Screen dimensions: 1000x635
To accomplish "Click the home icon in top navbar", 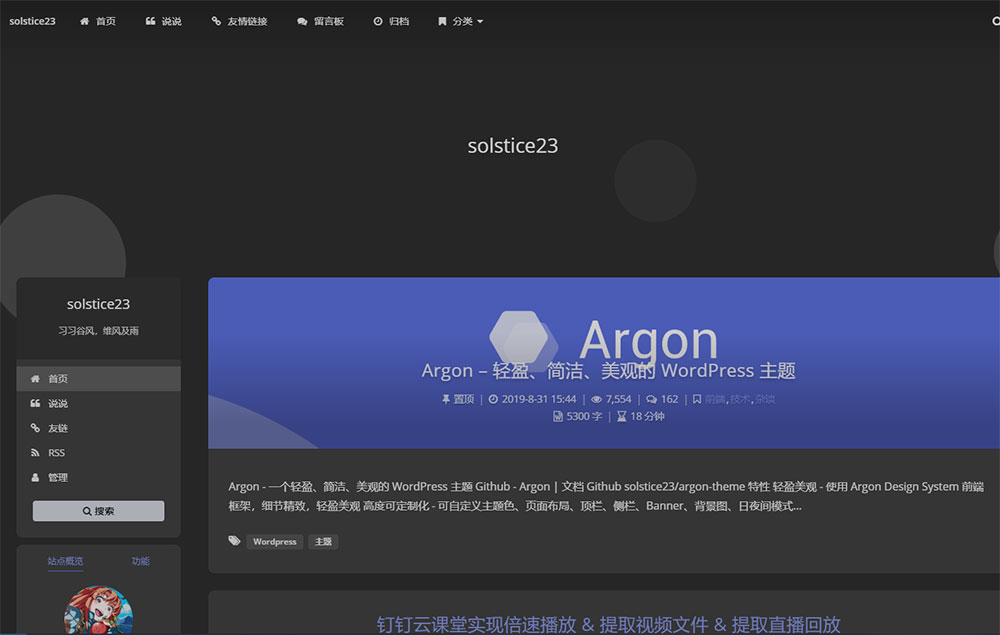I will click(x=84, y=21).
